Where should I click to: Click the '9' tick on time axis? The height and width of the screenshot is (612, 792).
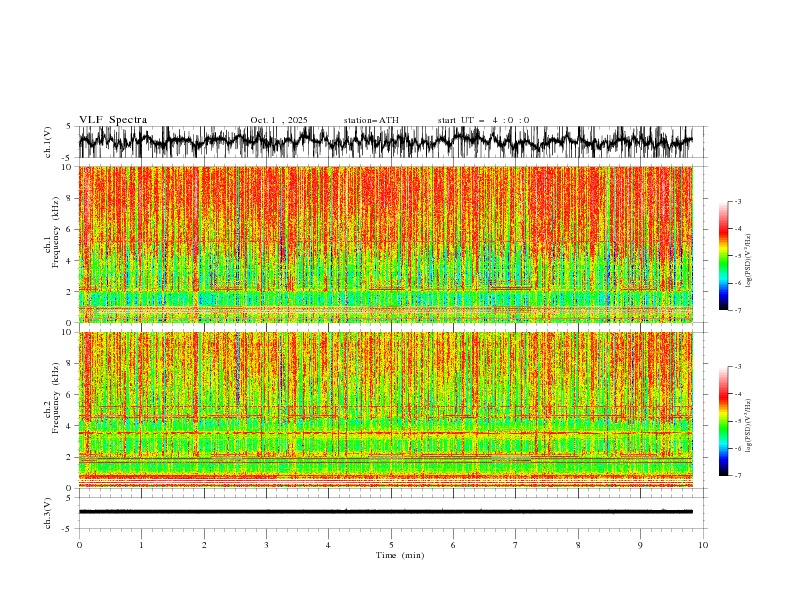tap(640, 545)
